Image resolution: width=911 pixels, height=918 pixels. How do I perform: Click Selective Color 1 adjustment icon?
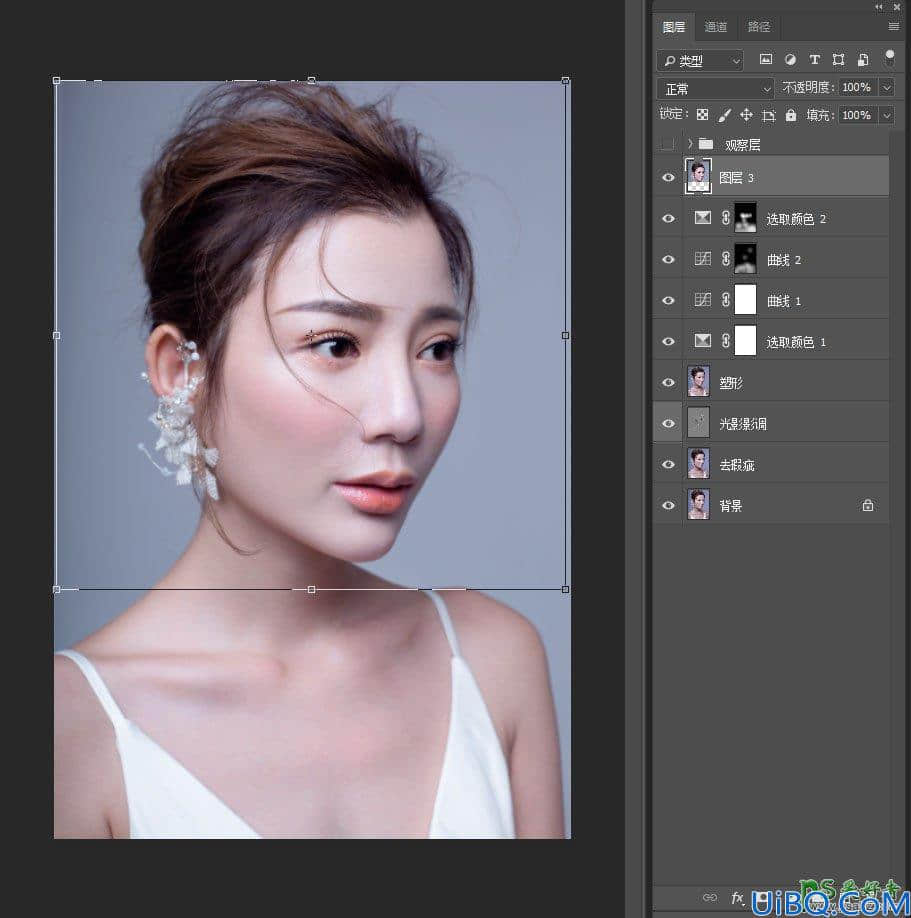pyautogui.click(x=703, y=341)
